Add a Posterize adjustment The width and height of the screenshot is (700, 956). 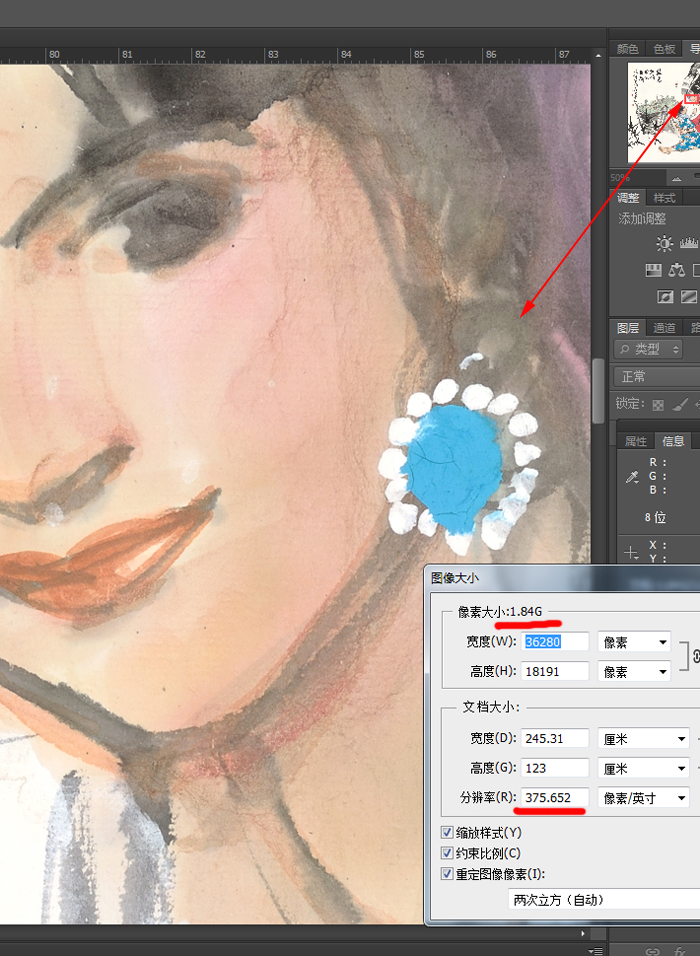tap(689, 297)
